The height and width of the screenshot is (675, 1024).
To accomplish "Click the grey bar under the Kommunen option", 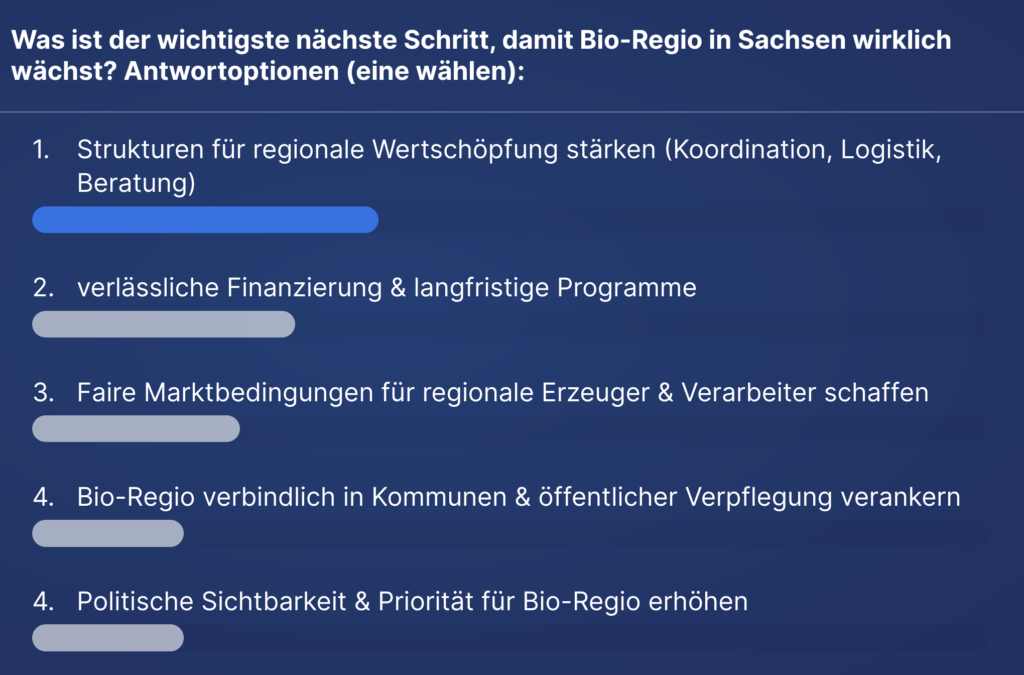I will tap(108, 533).
